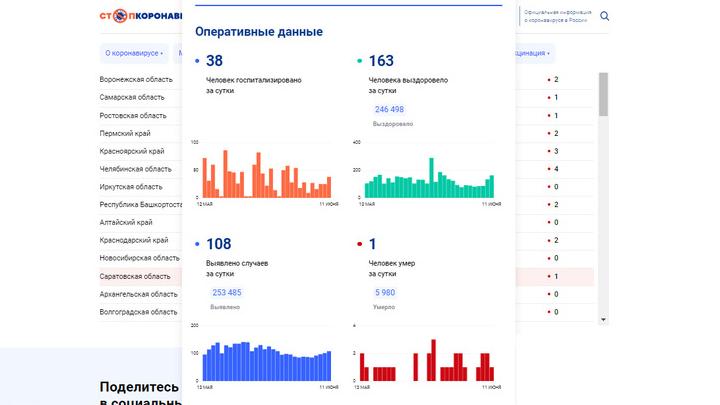Select Саратовская область in the region list
720x405 pixels.
135,276
